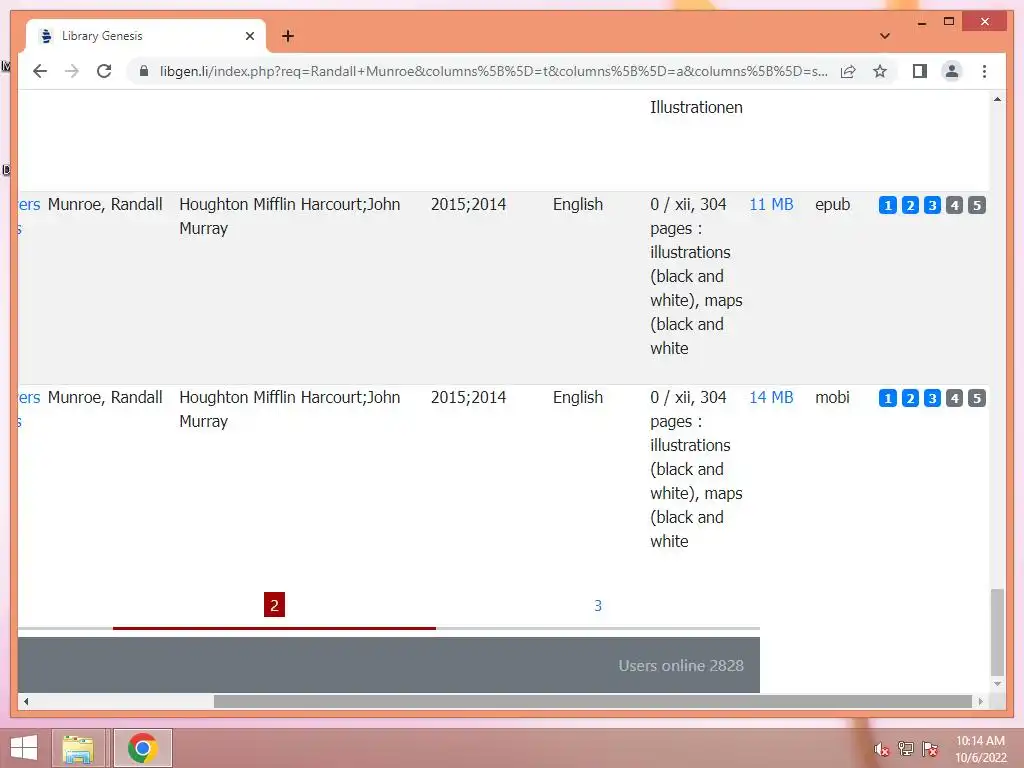Click the Users online 2828 text
Image resolution: width=1024 pixels, height=768 pixels.
point(680,665)
